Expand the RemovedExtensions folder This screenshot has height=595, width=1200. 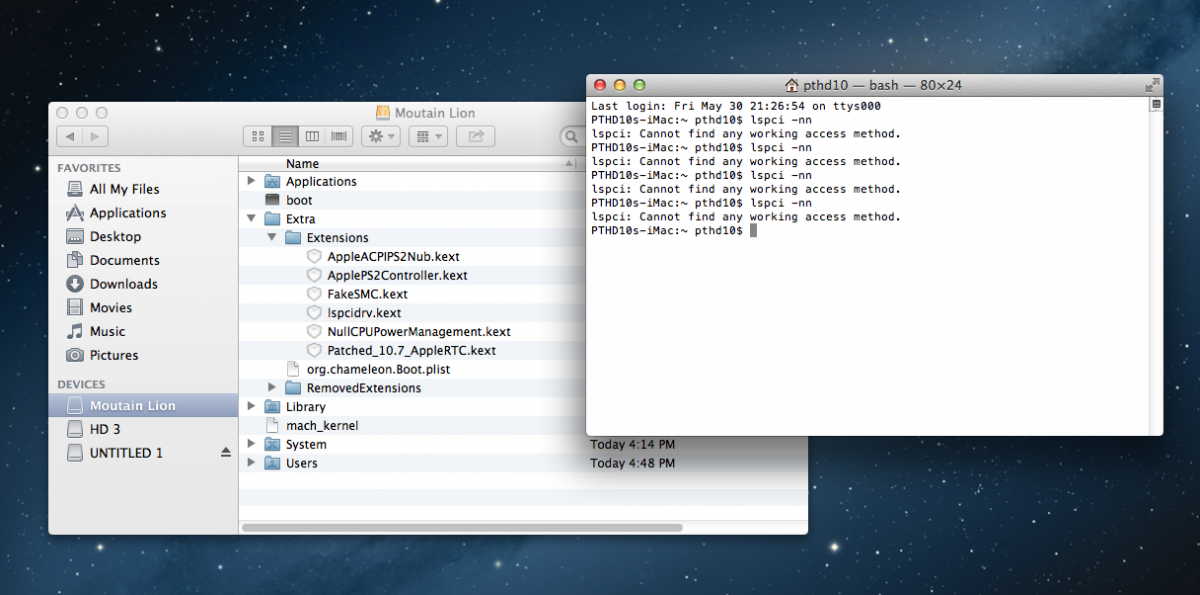pos(272,388)
